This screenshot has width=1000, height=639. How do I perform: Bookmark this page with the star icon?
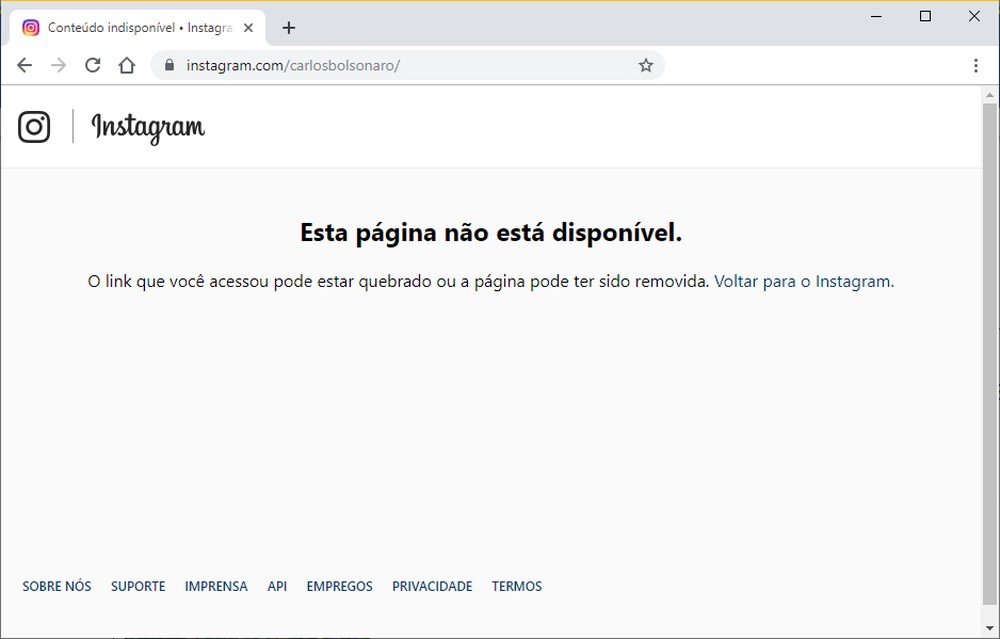(646, 65)
